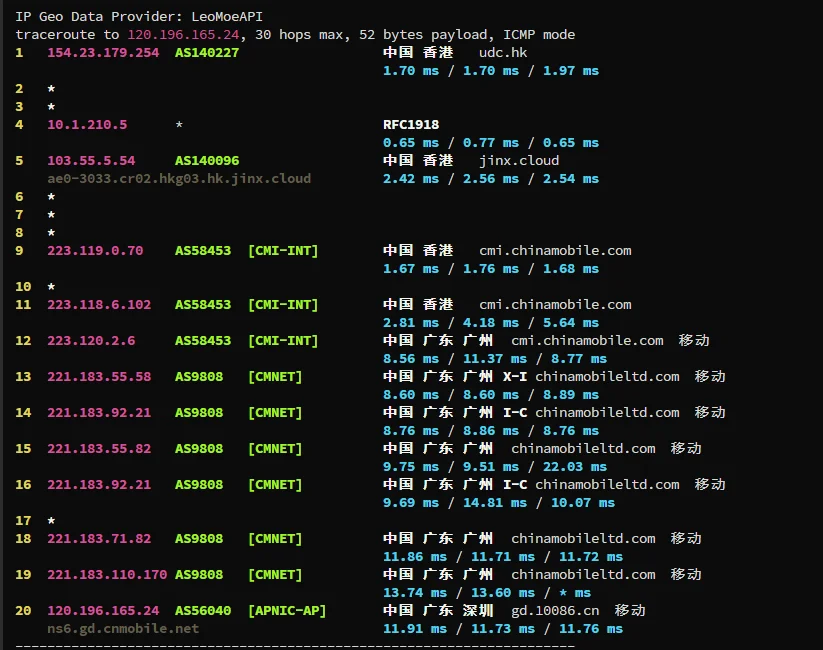
Task: Click the [APNIC-AP] tag
Action: coord(287,610)
